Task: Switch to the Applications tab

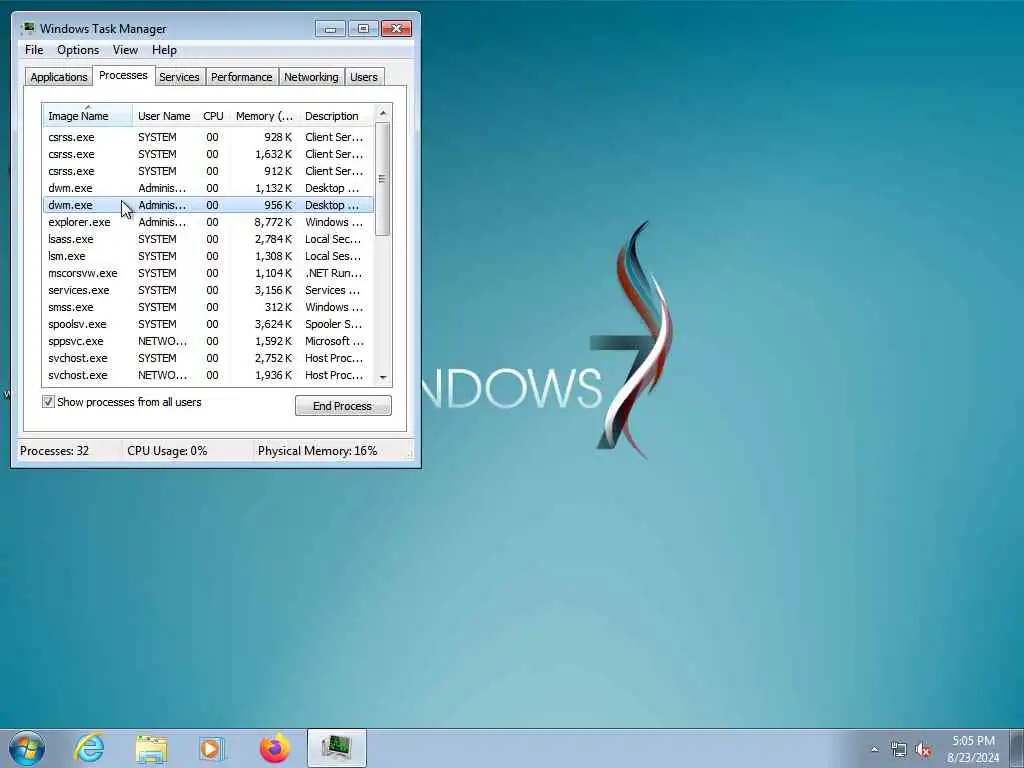Action: [59, 76]
